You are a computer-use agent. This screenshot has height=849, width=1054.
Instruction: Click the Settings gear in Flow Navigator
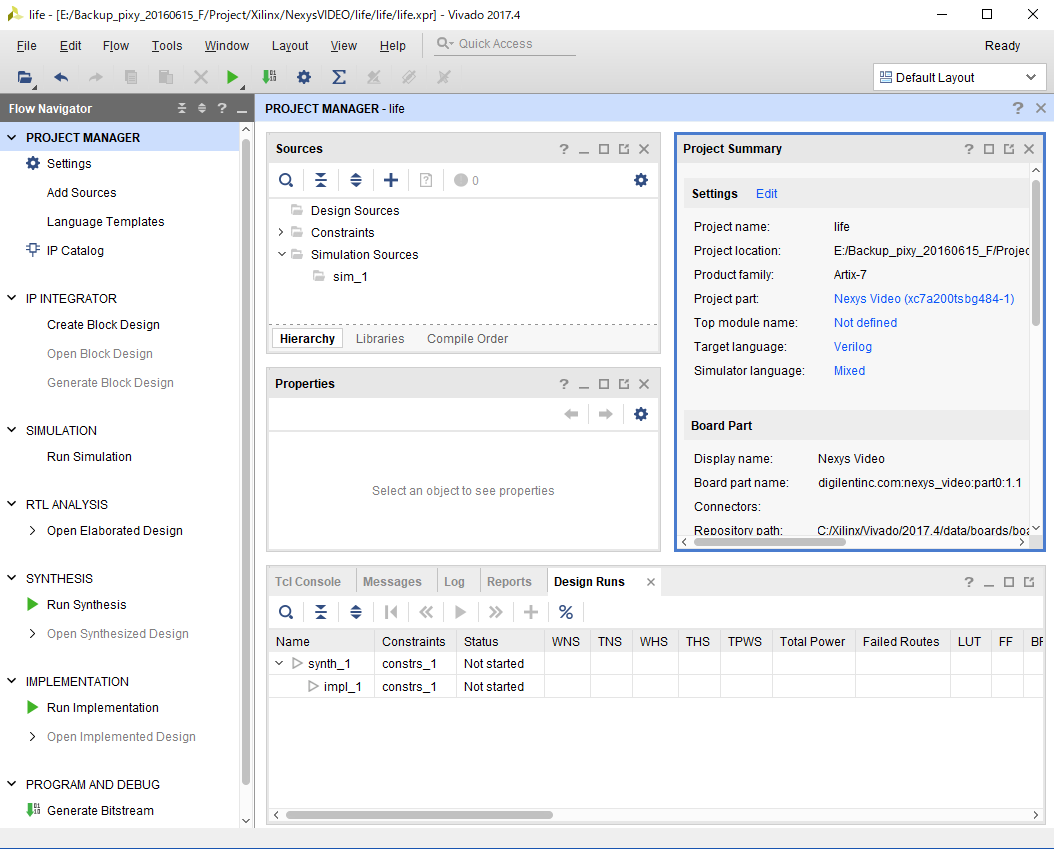(33, 163)
